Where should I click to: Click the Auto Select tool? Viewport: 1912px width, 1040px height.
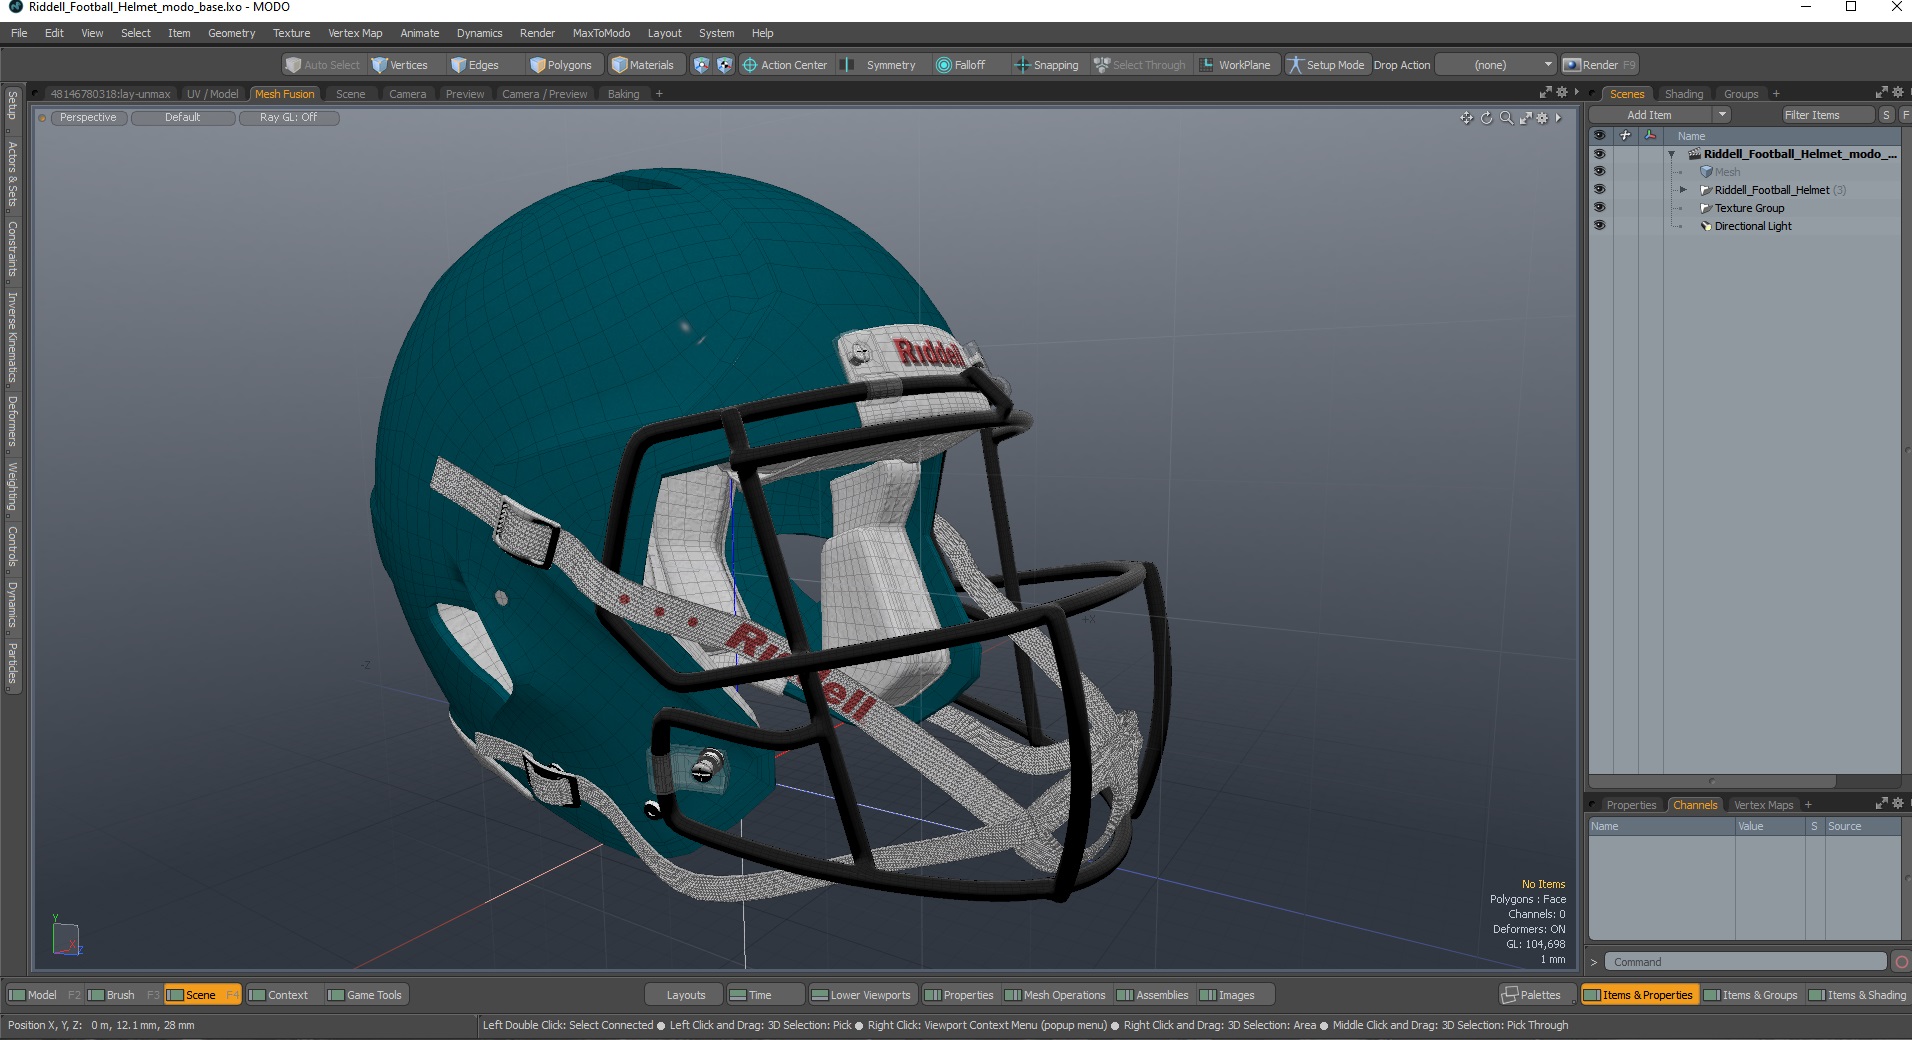point(322,65)
